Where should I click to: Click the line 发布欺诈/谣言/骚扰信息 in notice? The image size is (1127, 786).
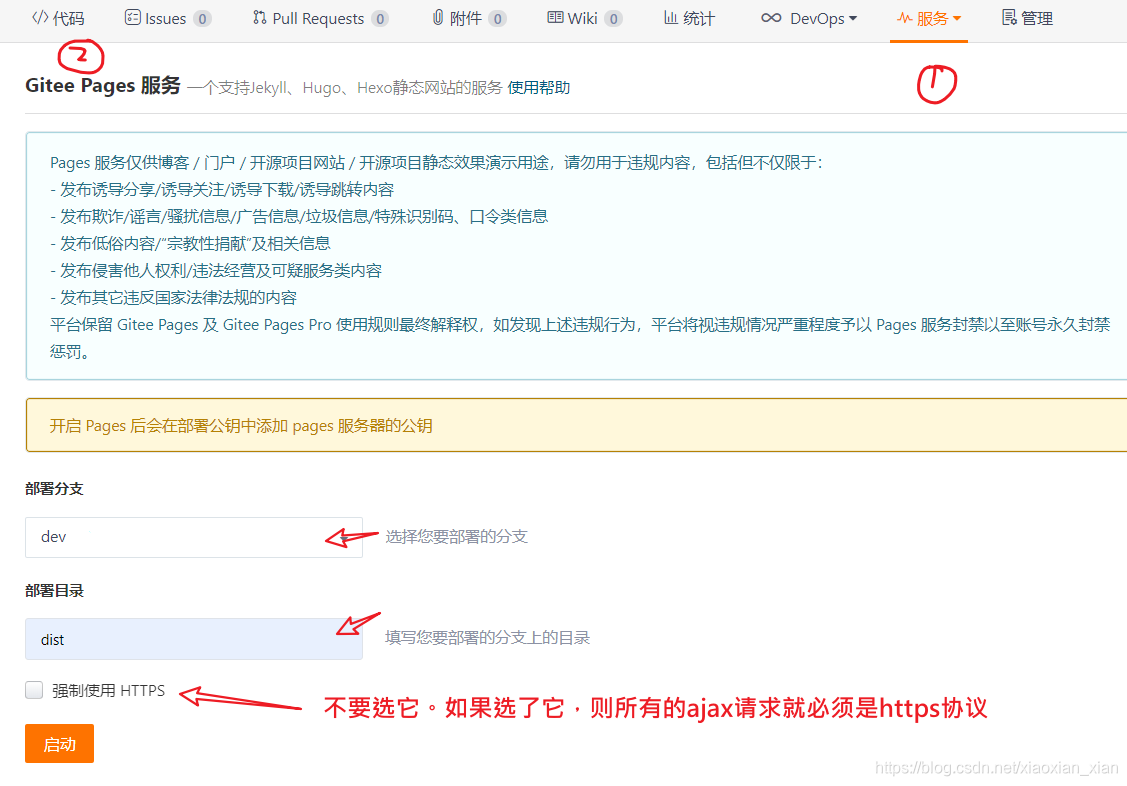tap(299, 216)
